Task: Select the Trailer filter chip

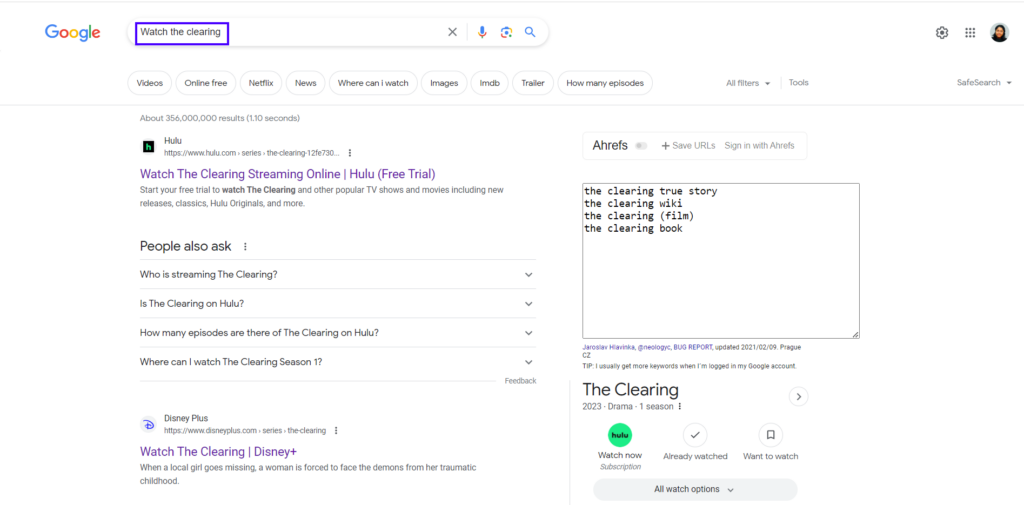Action: click(533, 83)
